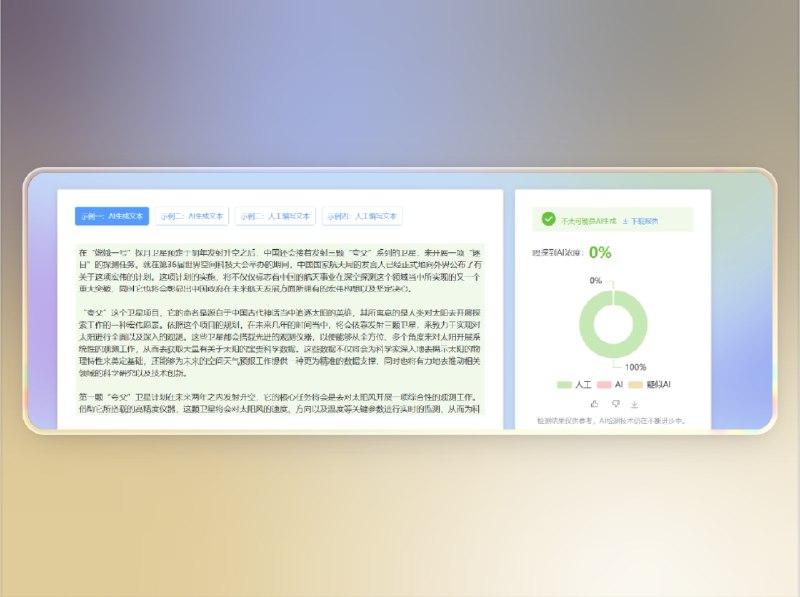The height and width of the screenshot is (597, 800).
Task: Click the download arrow icon beside 下载报告
Action: [627, 220]
